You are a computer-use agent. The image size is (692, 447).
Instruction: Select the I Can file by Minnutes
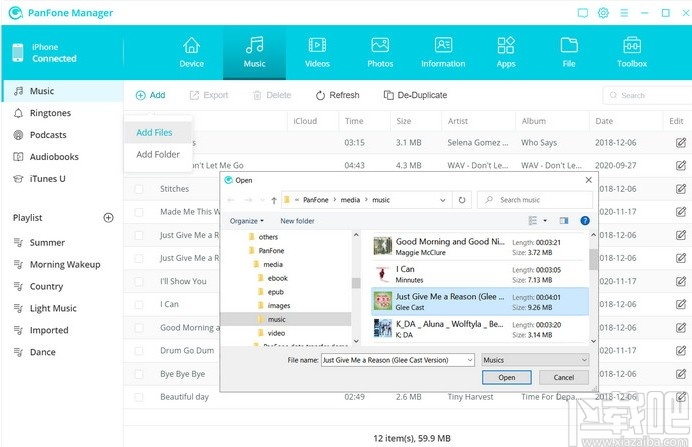[x=480, y=274]
